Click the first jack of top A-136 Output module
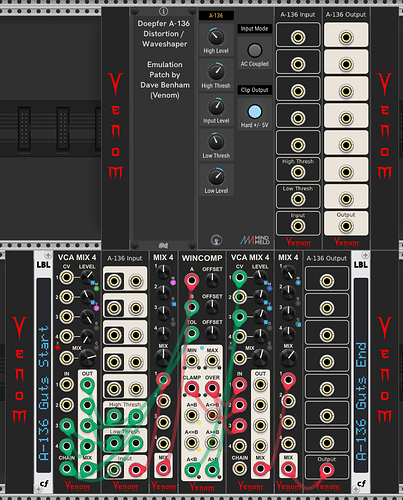This screenshot has width=403, height=500. point(346,37)
